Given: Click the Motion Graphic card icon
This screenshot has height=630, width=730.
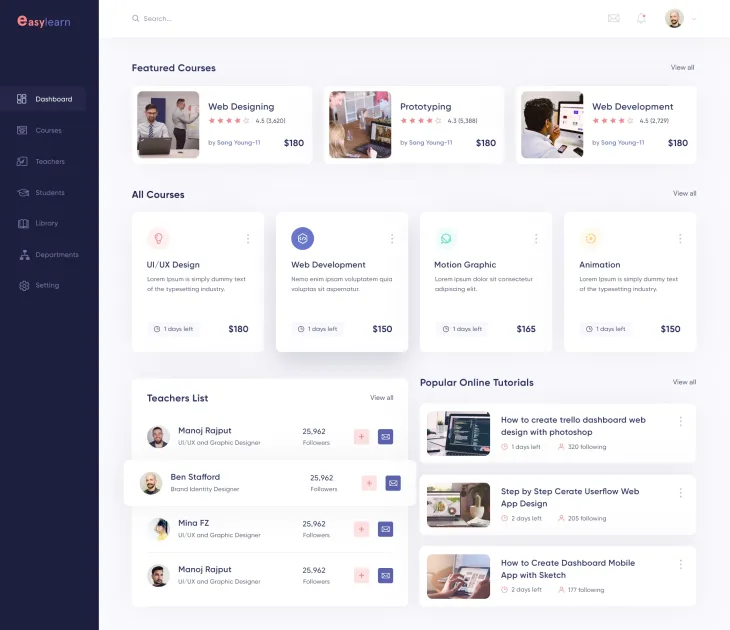Looking at the screenshot, I should 446,238.
